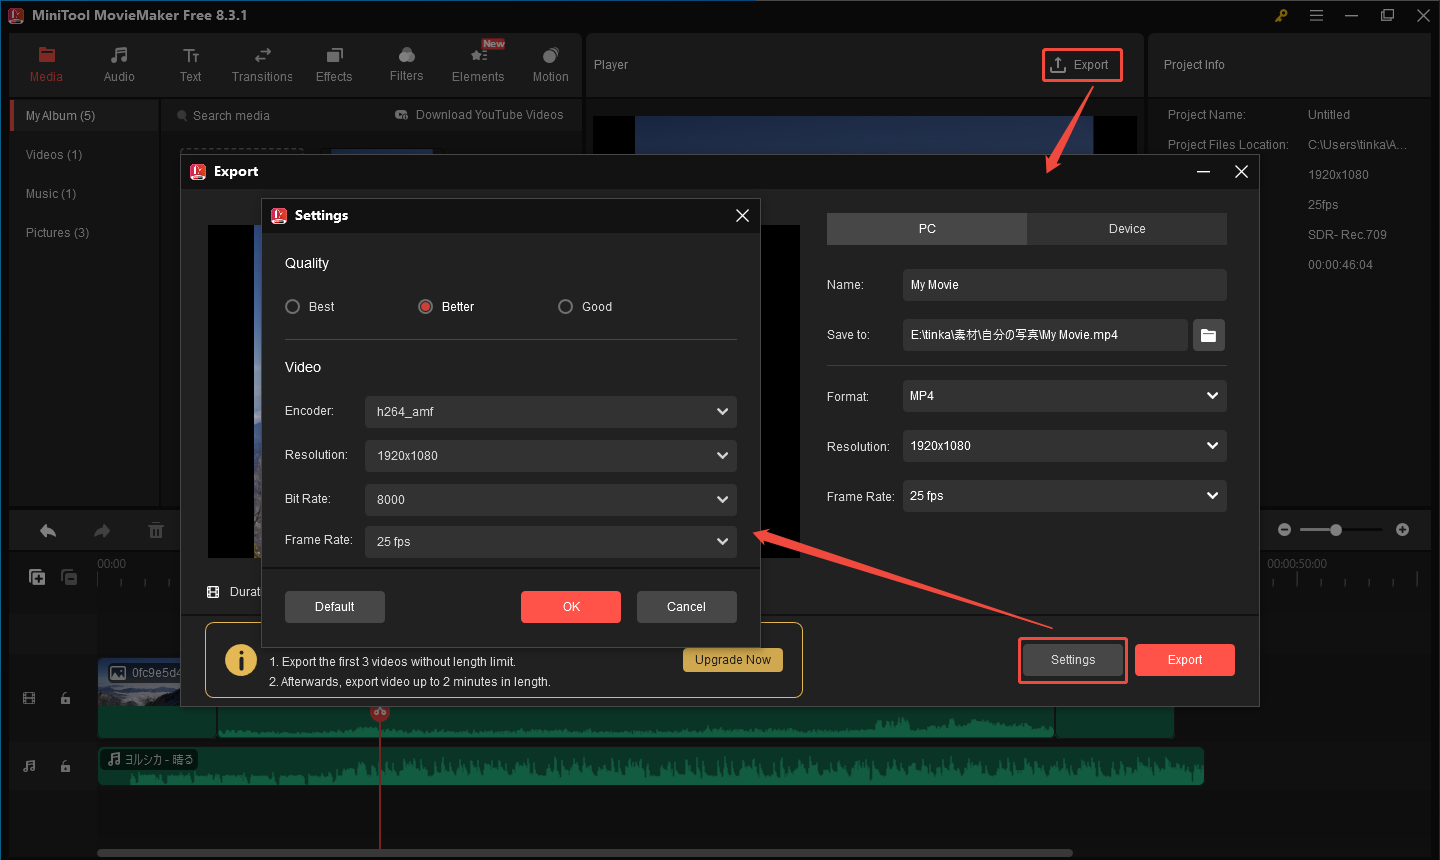Select the Good quality option
The height and width of the screenshot is (860, 1440).
[x=566, y=306]
